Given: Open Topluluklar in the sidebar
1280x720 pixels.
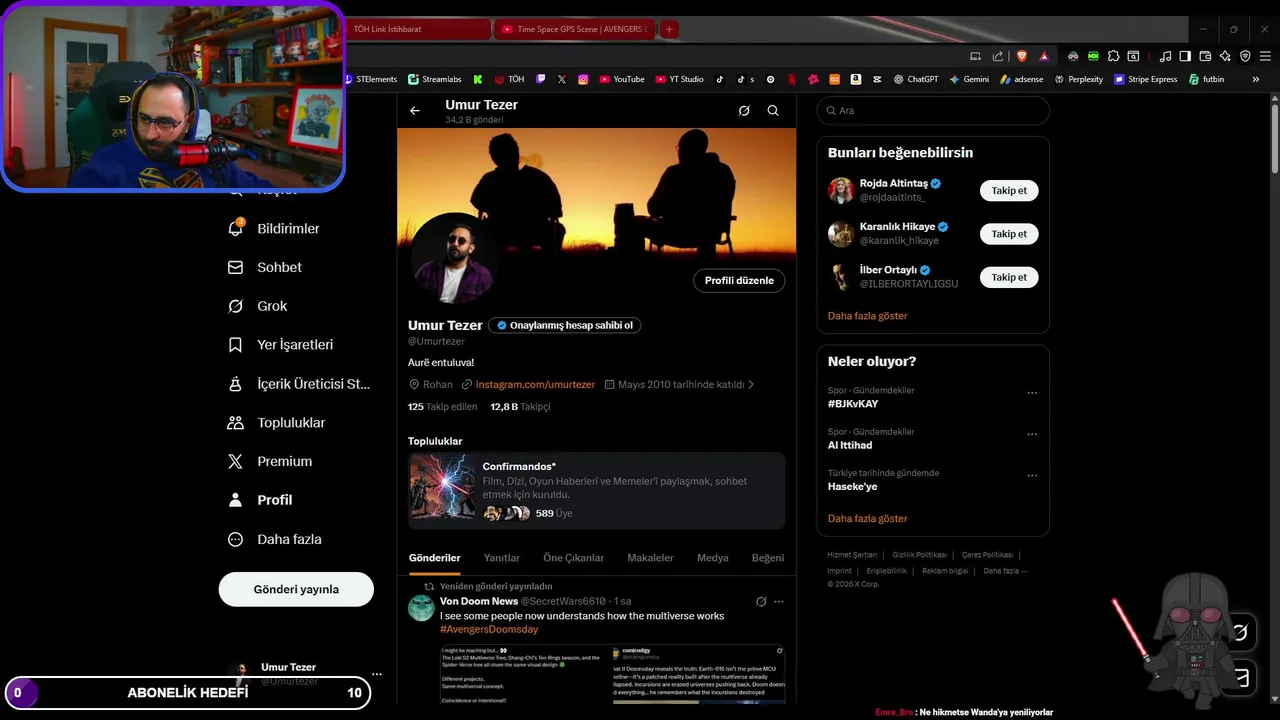Looking at the screenshot, I should pyautogui.click(x=277, y=423).
